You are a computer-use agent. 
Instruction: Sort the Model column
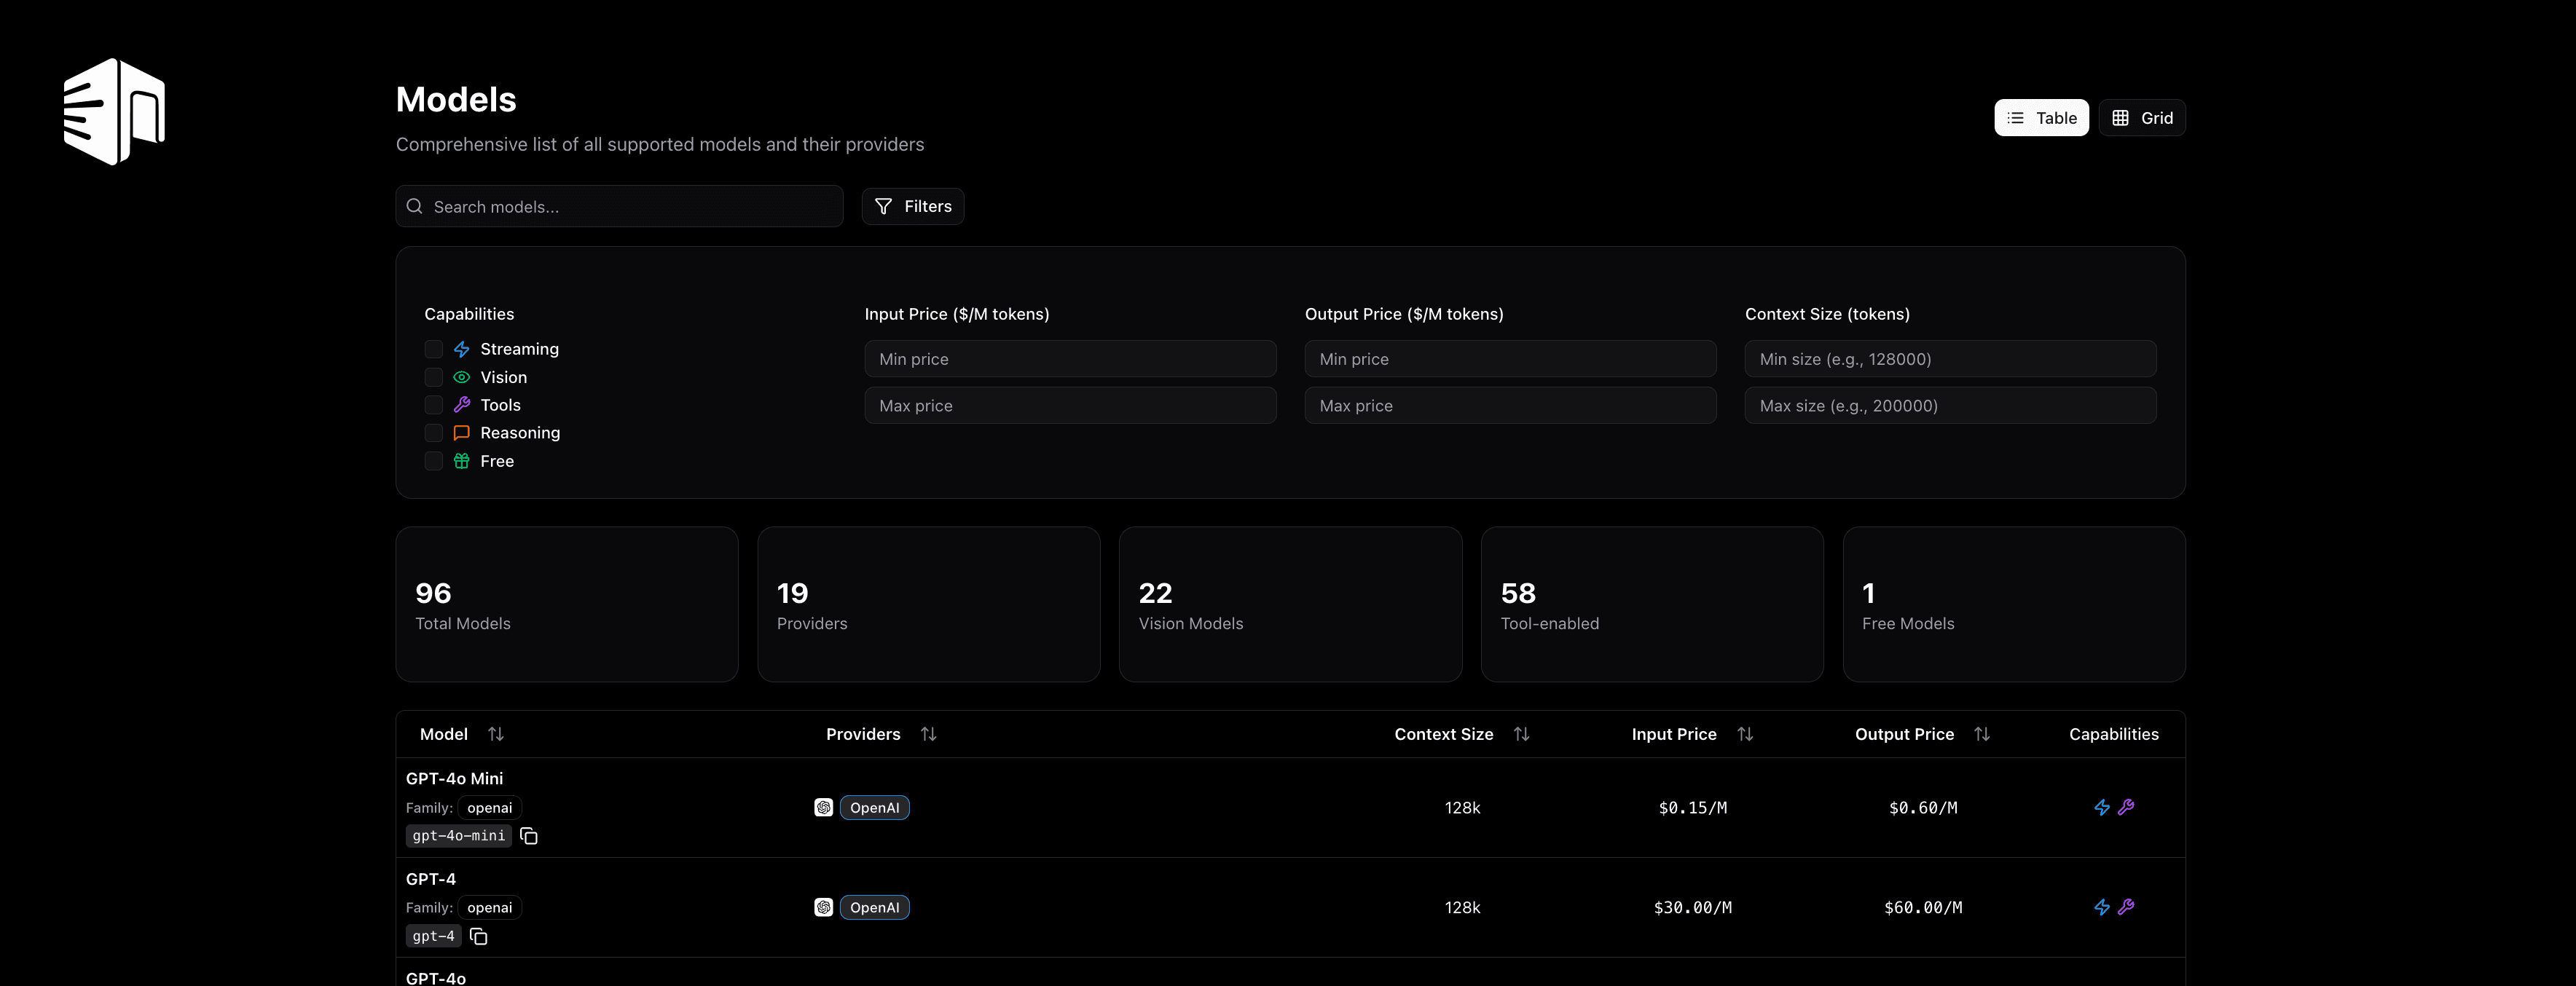tap(496, 733)
